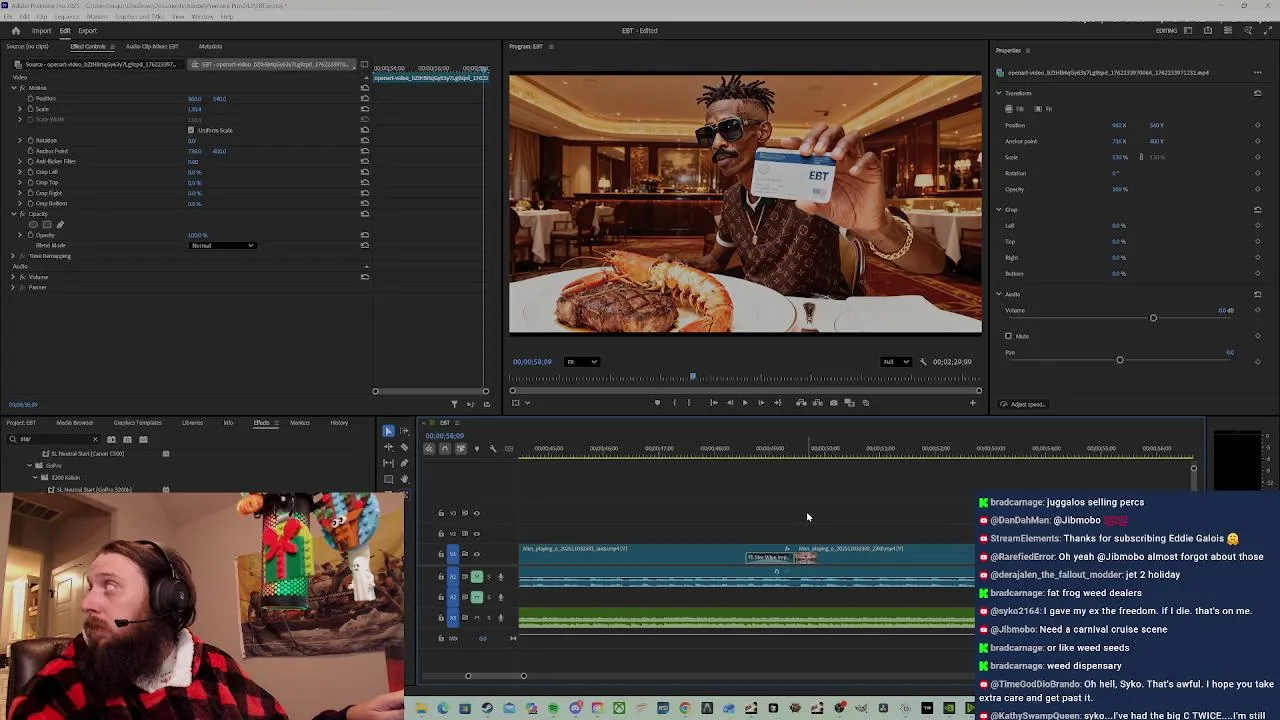
Task: Adjust the Volume slider in Properties
Action: click(x=1153, y=318)
